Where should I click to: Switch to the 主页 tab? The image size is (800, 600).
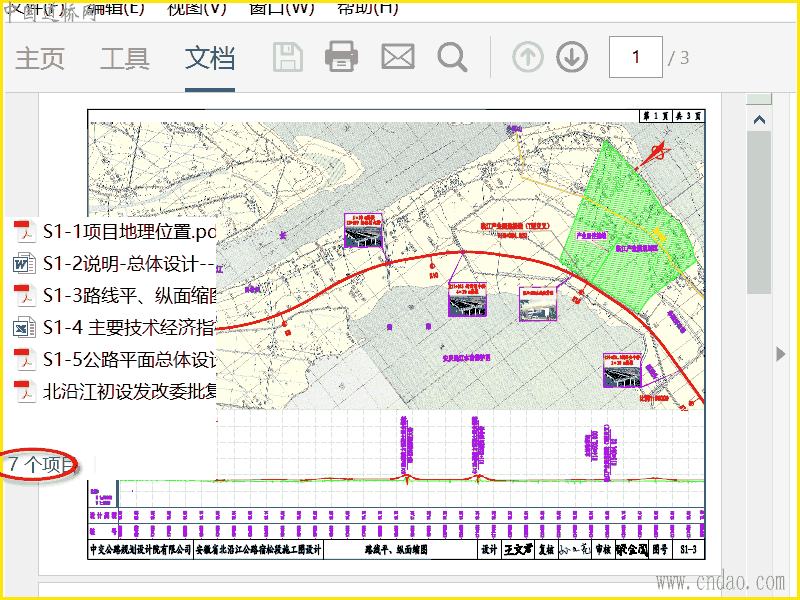pos(40,58)
